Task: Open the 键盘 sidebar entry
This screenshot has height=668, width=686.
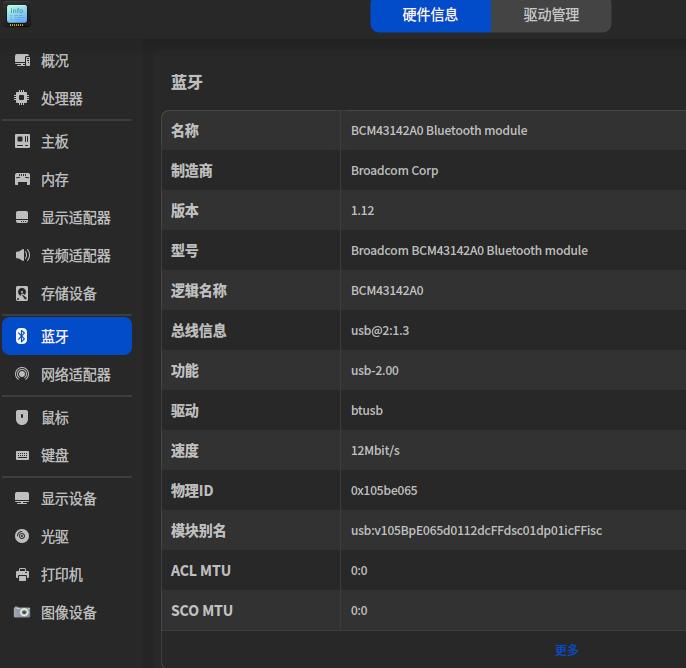Action: [x=67, y=455]
